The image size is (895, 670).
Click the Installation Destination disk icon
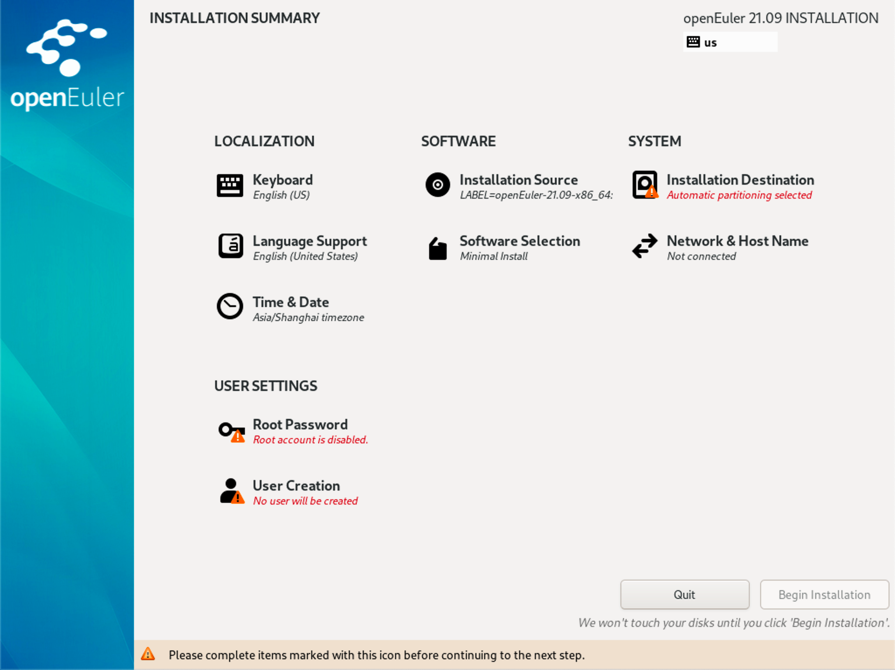645,185
